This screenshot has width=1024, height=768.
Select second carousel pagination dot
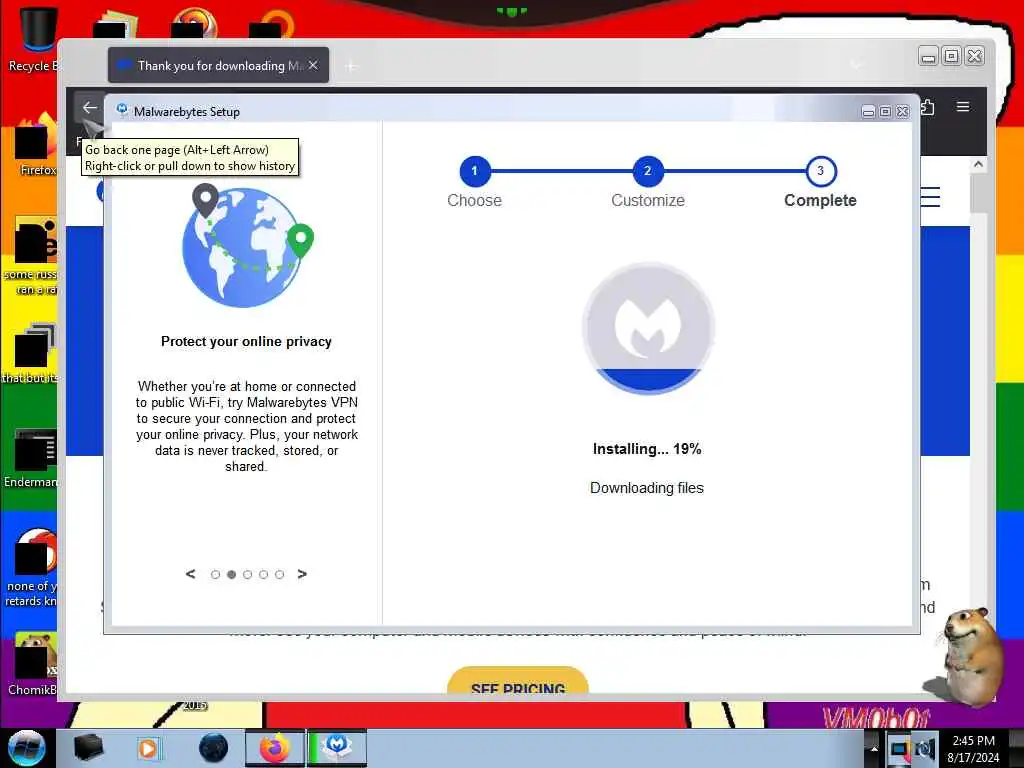click(231, 575)
